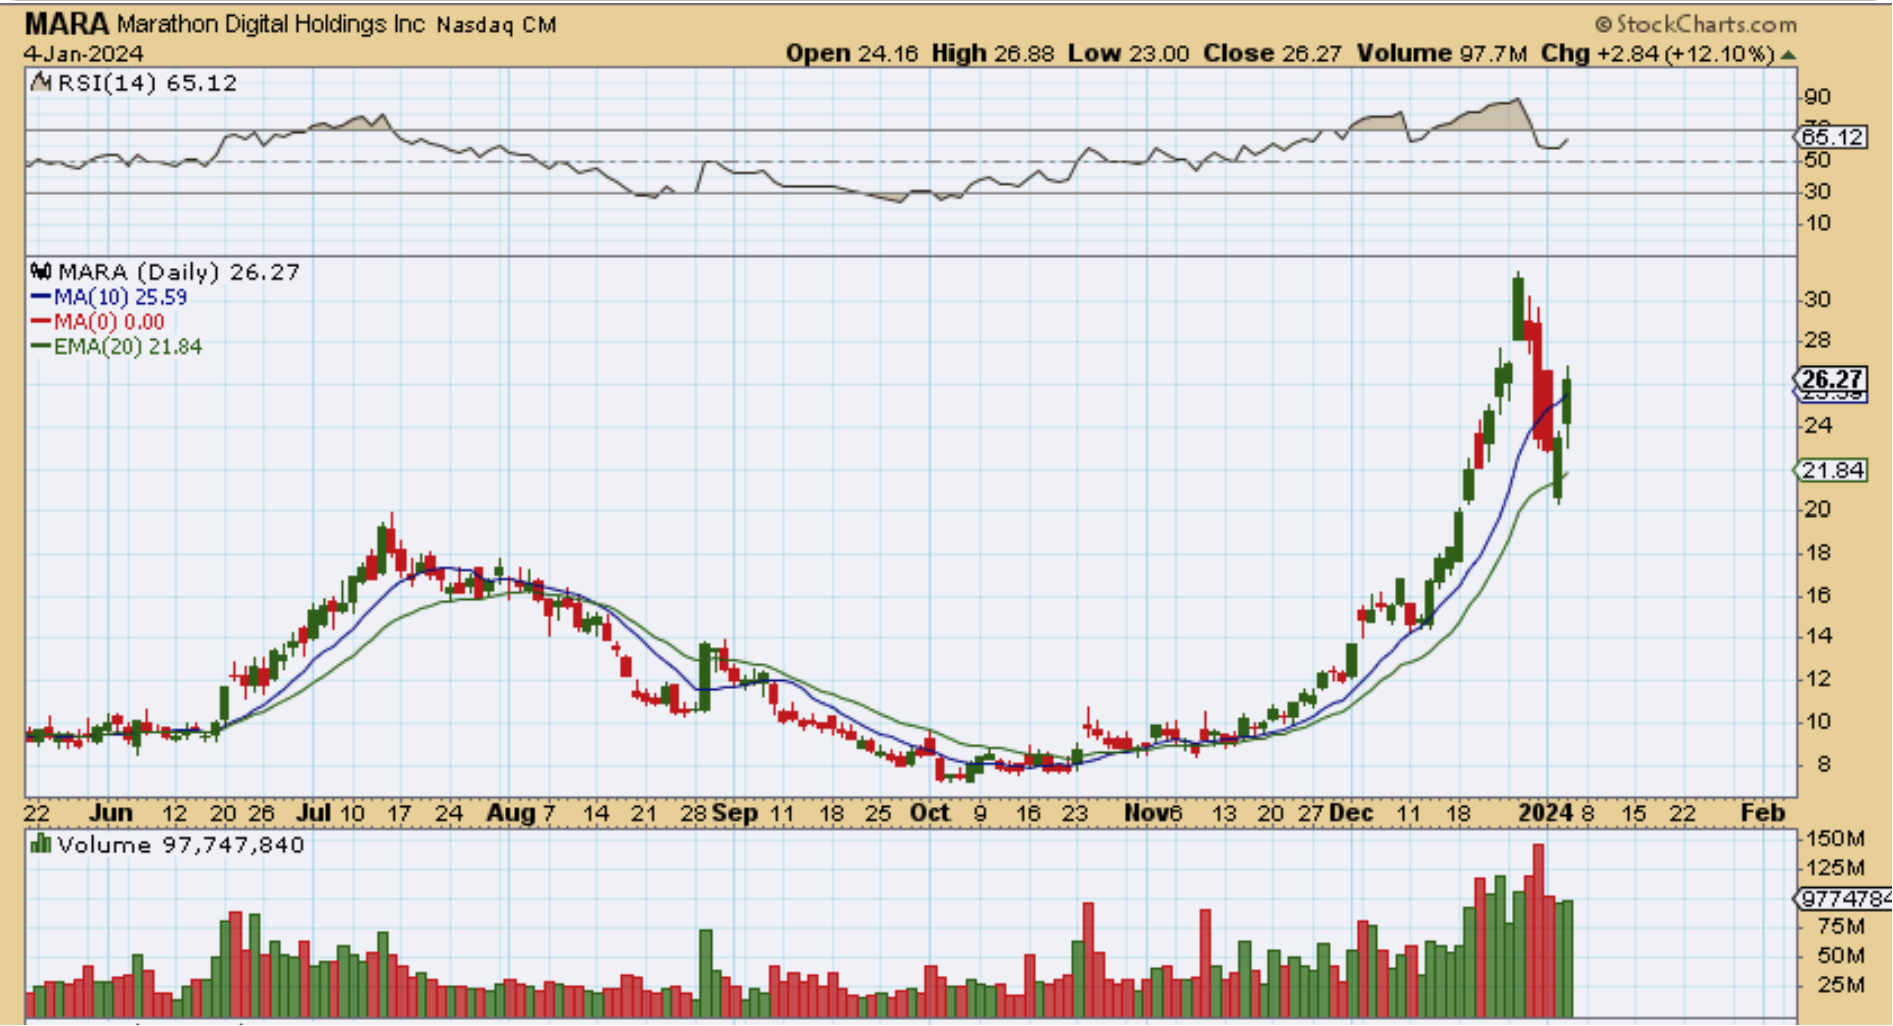Click the boxed 65.12 RSI value tag

(x=1832, y=137)
